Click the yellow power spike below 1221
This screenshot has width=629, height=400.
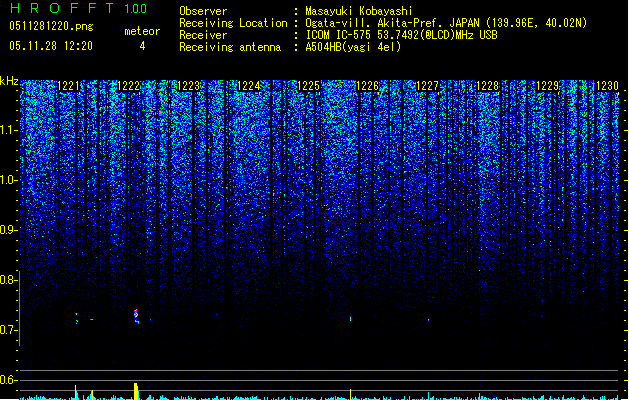[76, 392]
